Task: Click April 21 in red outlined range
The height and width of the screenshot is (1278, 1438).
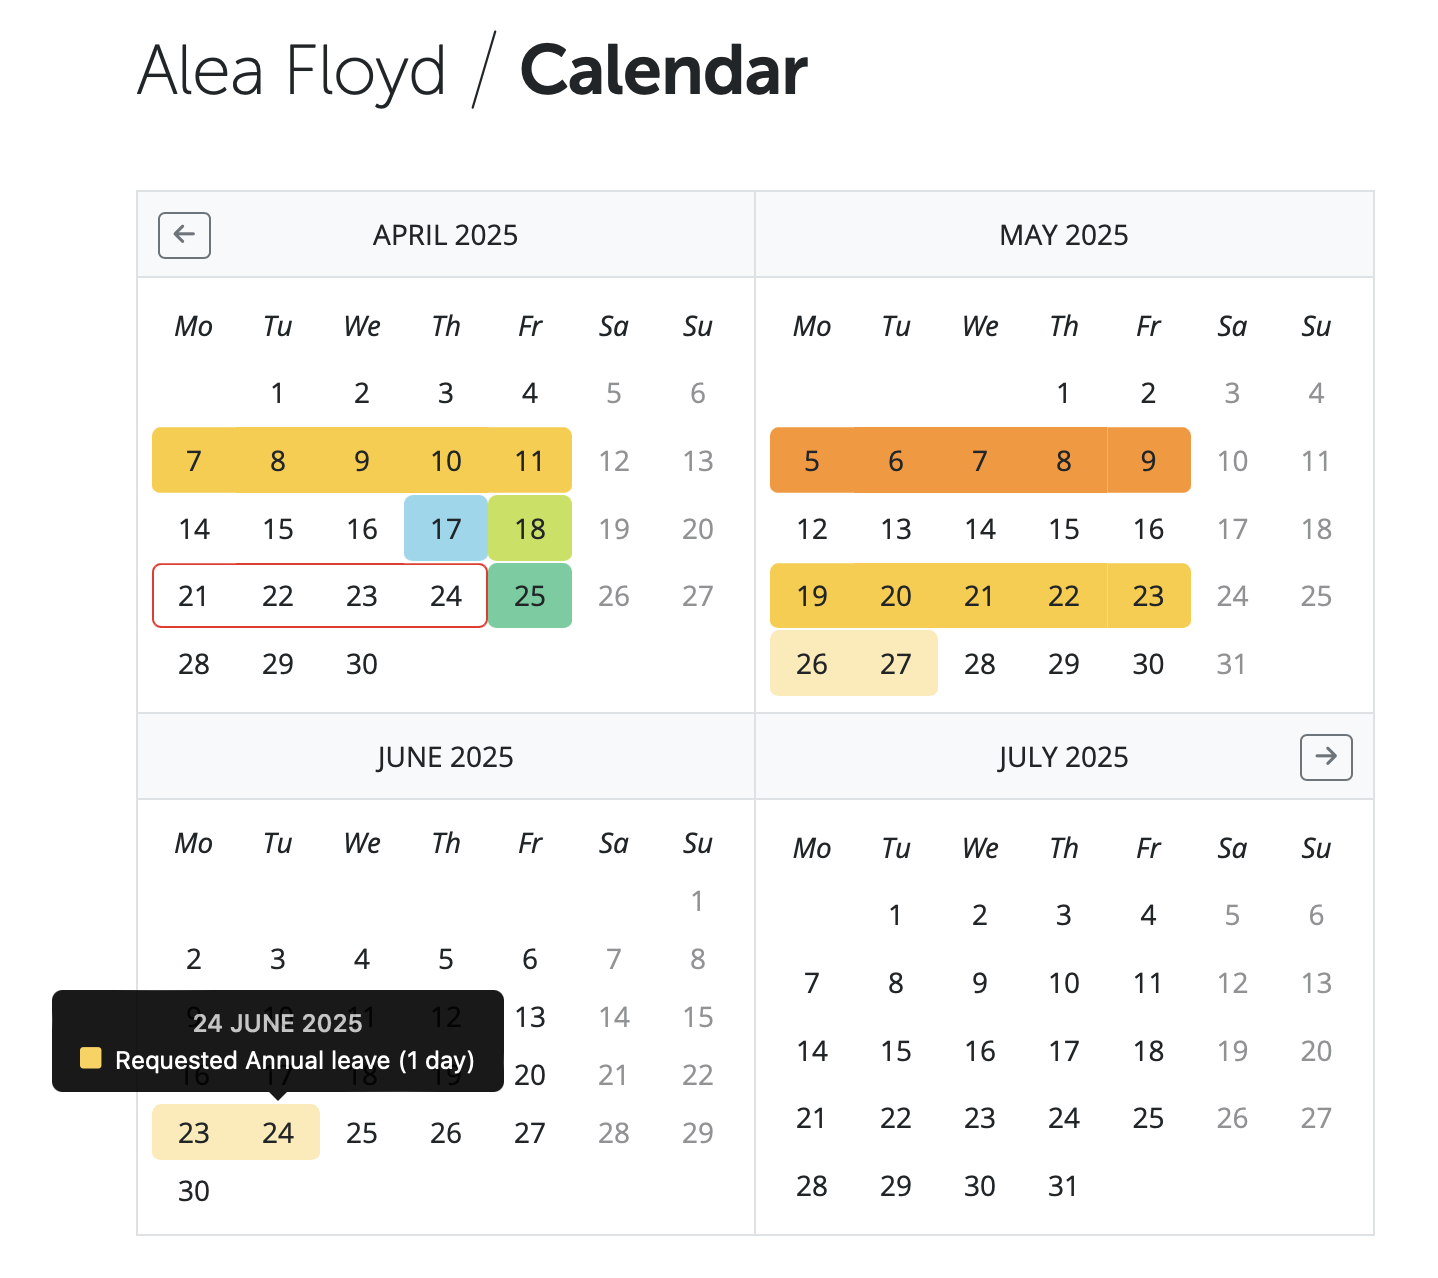Action: tap(194, 596)
